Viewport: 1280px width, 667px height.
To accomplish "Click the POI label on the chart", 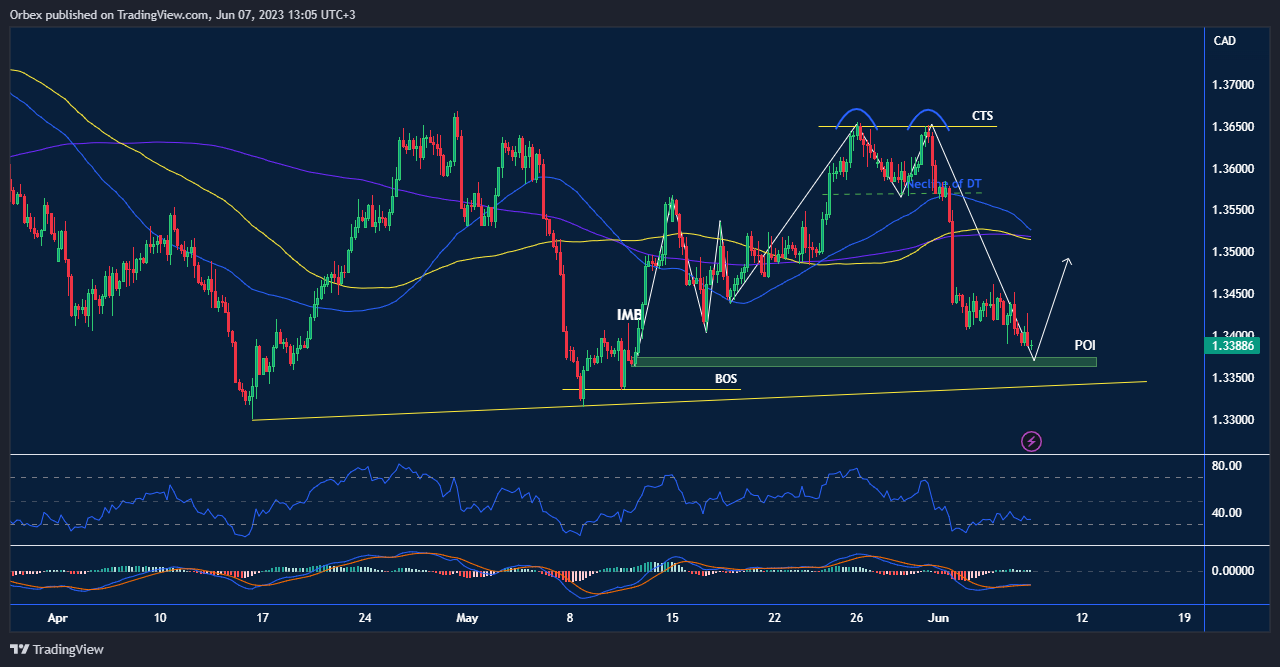I will [x=1083, y=345].
